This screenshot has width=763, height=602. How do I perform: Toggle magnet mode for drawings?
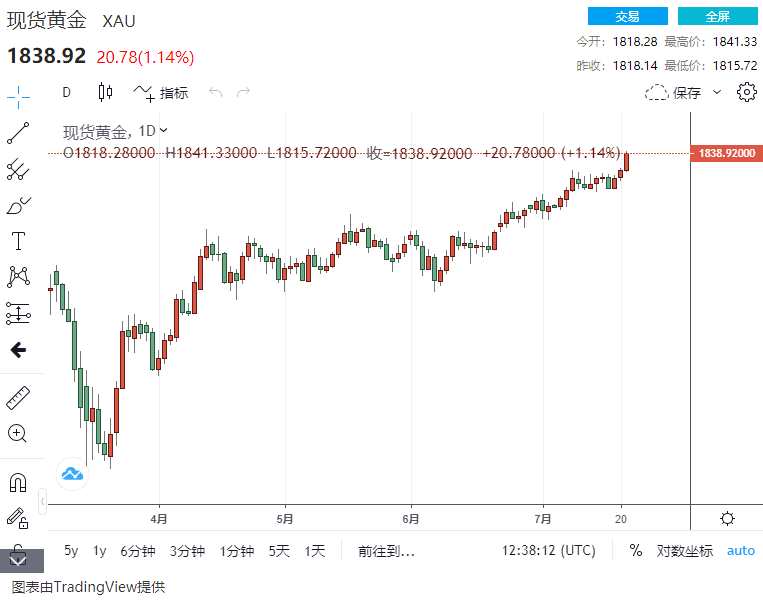[x=18, y=482]
